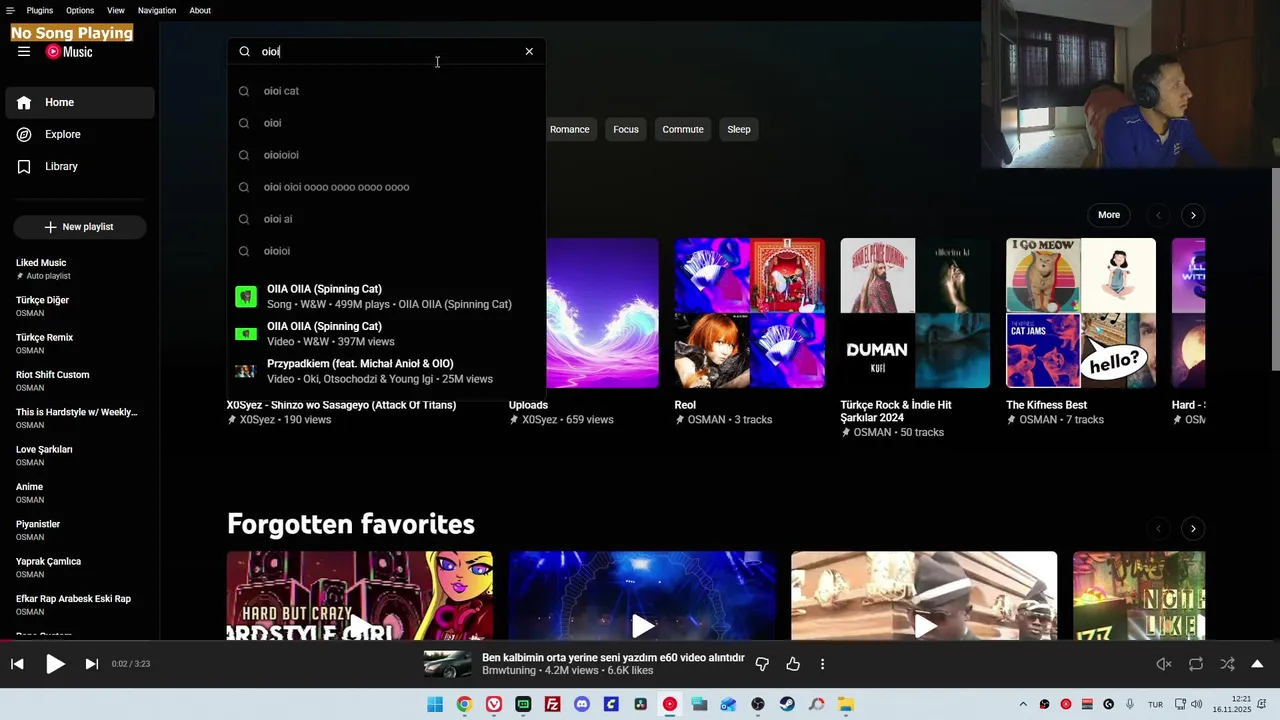1280x720 pixels.
Task: Play the coffin dance video thumbnail
Action: [924, 596]
